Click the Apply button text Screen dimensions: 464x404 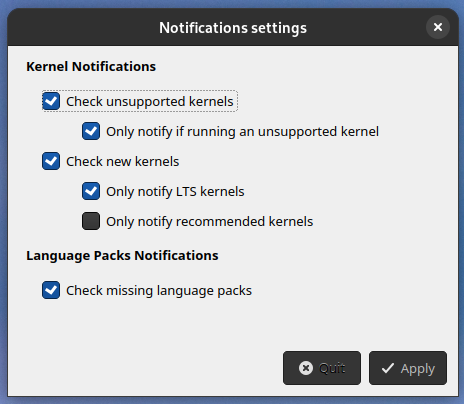[x=418, y=369]
